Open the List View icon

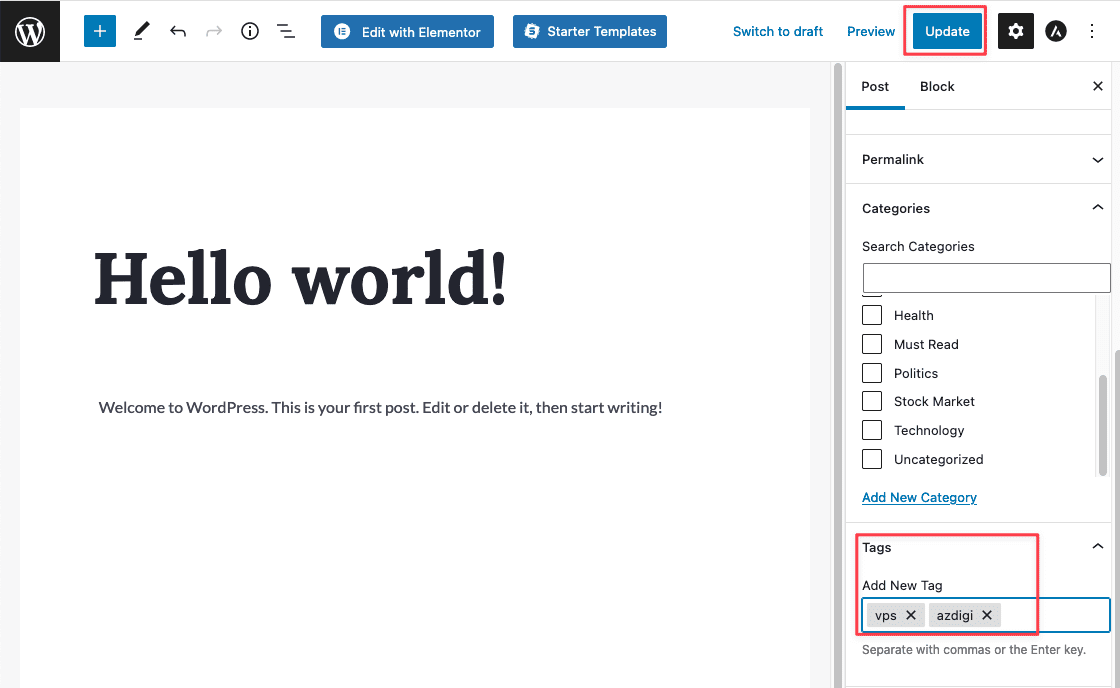click(286, 31)
